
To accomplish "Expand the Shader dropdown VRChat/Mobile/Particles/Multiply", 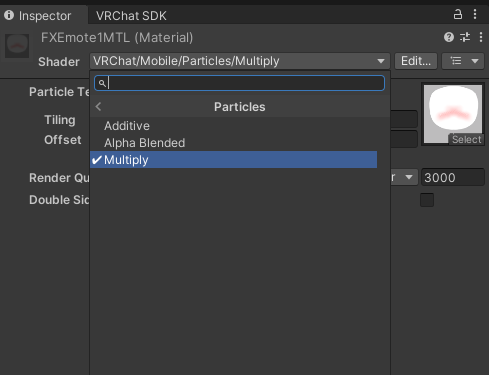I will 240,61.
